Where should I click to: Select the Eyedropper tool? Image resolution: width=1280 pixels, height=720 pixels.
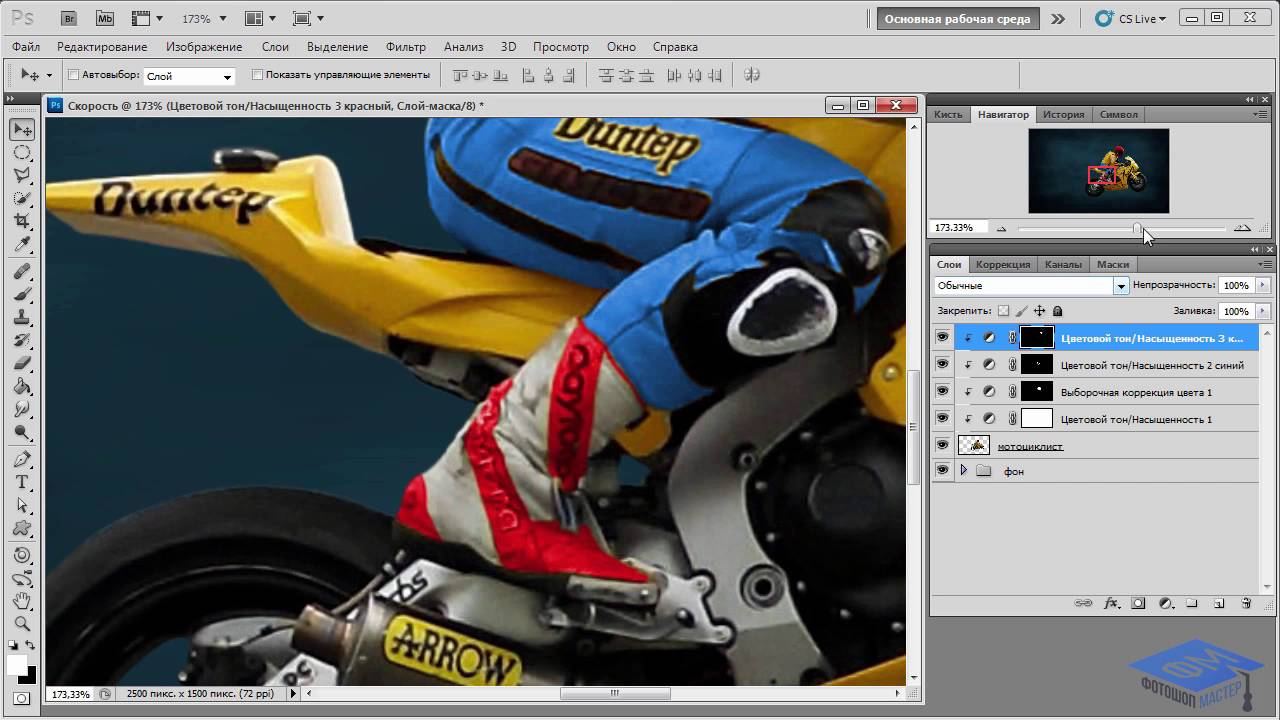pos(22,244)
